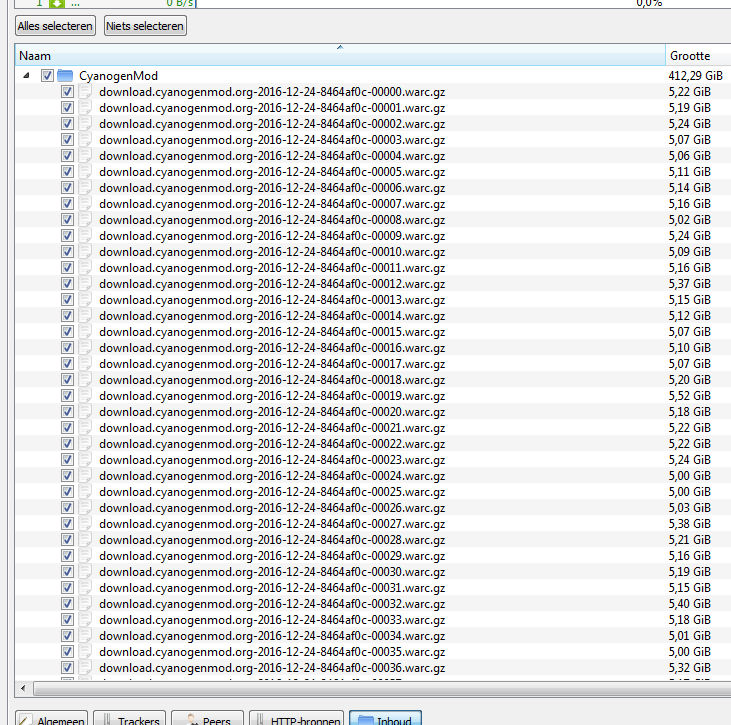This screenshot has width=731, height=725.
Task: Select file name ending 00008.warc.gz
Action: pos(272,220)
